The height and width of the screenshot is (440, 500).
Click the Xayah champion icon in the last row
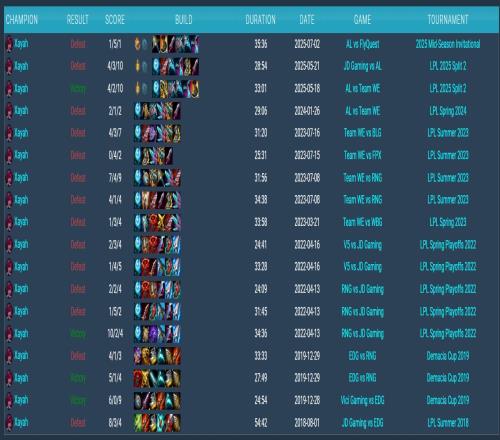coord(9,423)
